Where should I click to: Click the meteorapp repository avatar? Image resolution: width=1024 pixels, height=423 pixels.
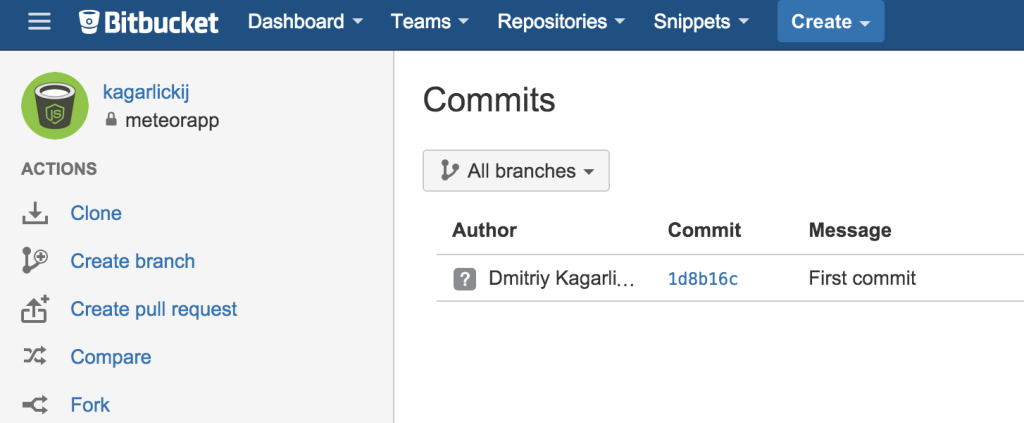[x=55, y=106]
